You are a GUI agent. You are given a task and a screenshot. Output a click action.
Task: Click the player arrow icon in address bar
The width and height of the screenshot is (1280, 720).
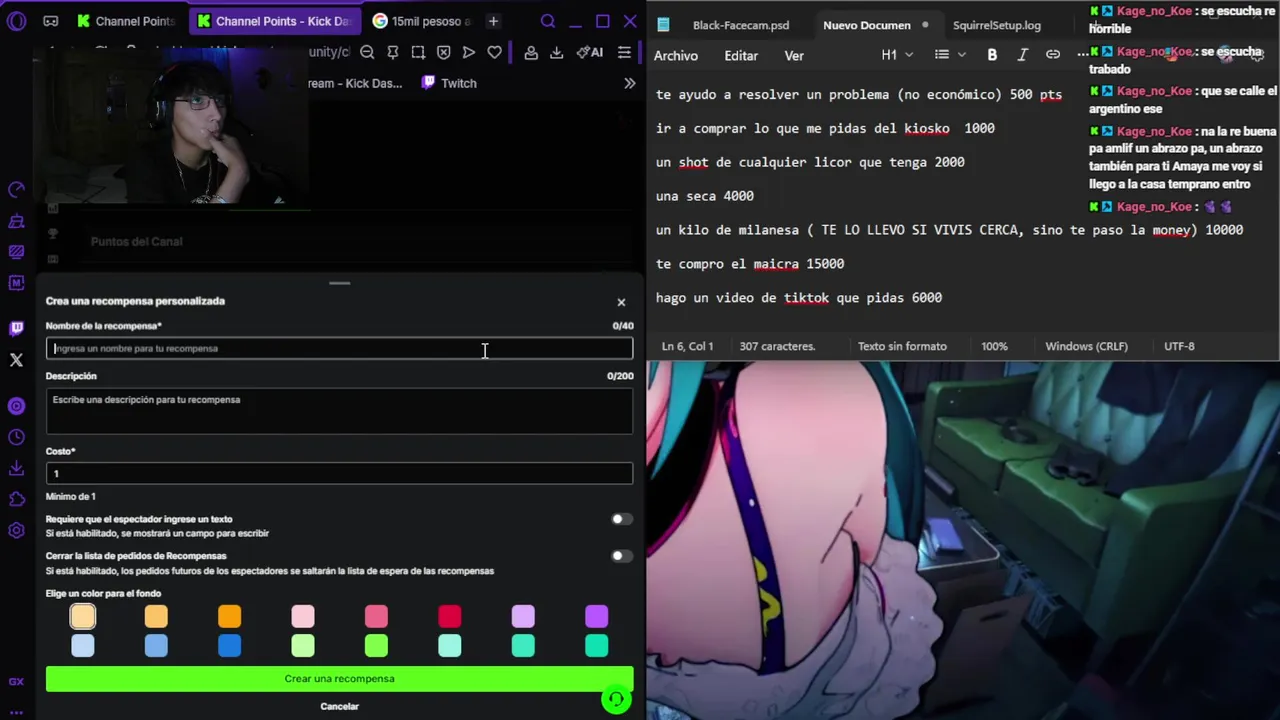pos(469,52)
